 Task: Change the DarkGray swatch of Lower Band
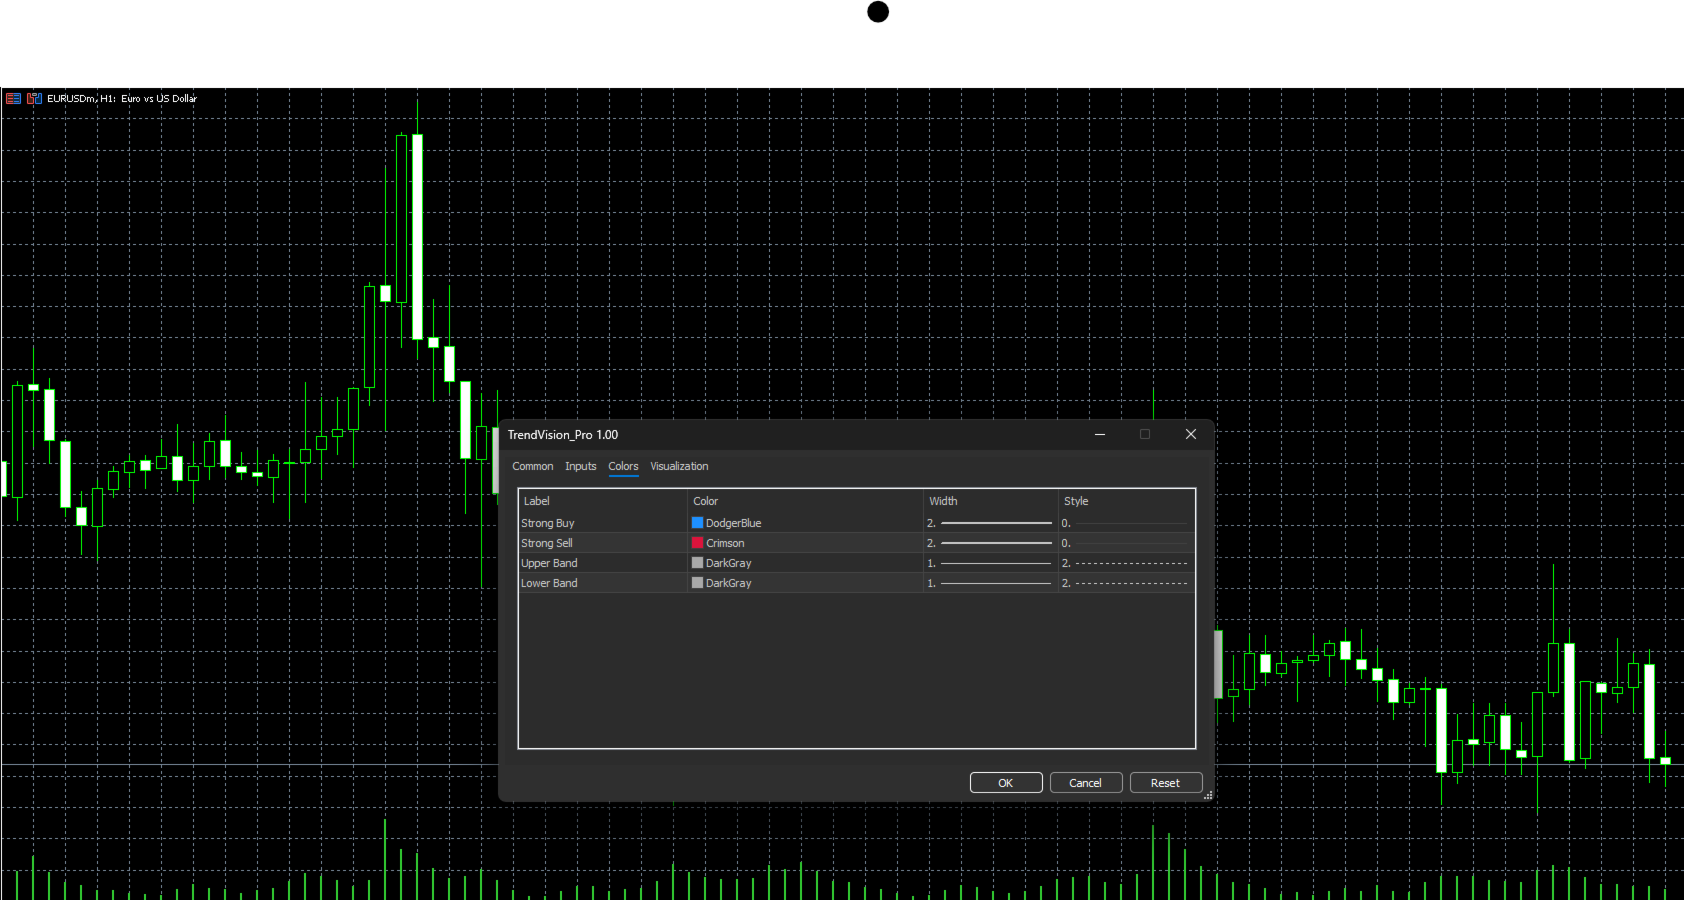[697, 583]
